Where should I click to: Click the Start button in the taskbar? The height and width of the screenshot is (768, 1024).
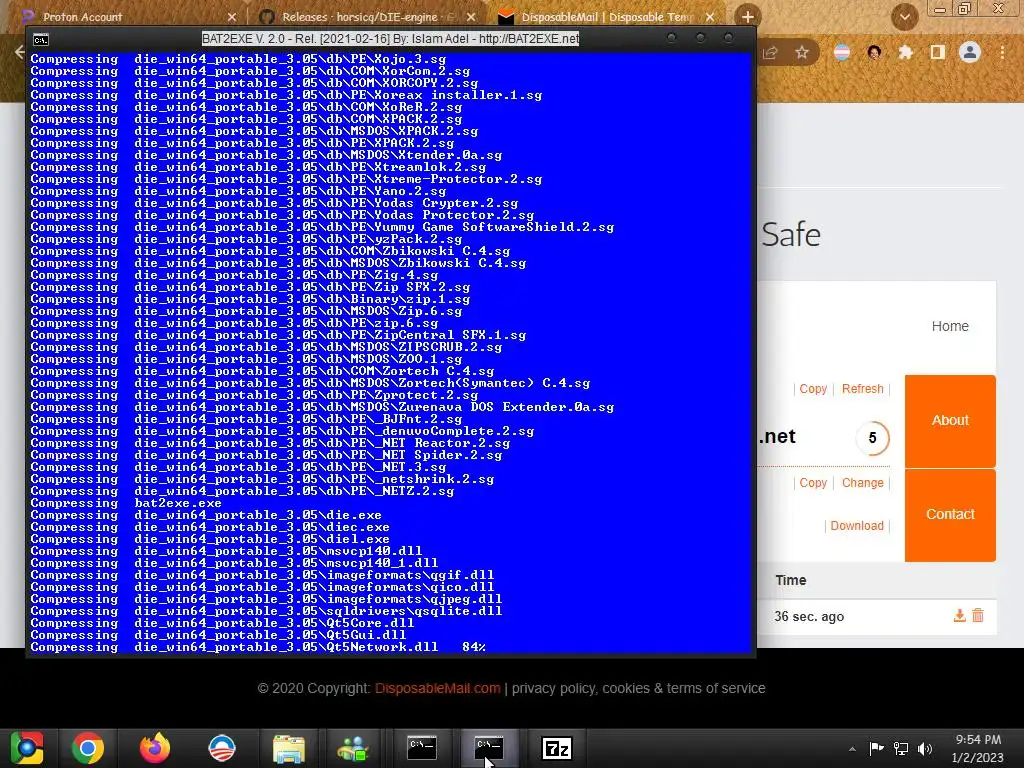pyautogui.click(x=26, y=748)
